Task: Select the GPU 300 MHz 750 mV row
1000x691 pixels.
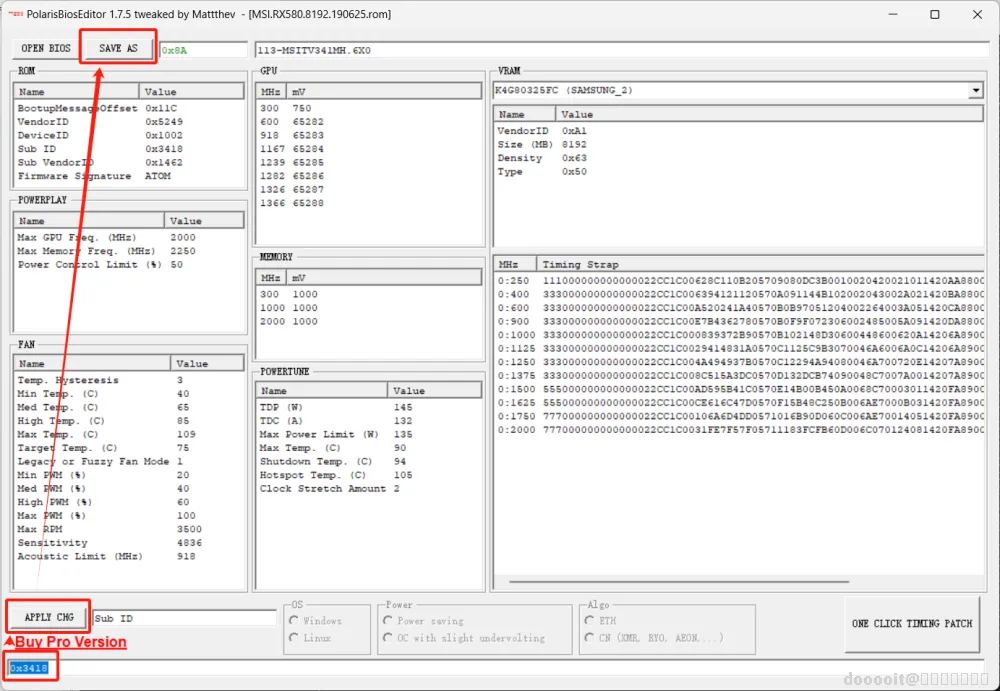Action: point(369,108)
